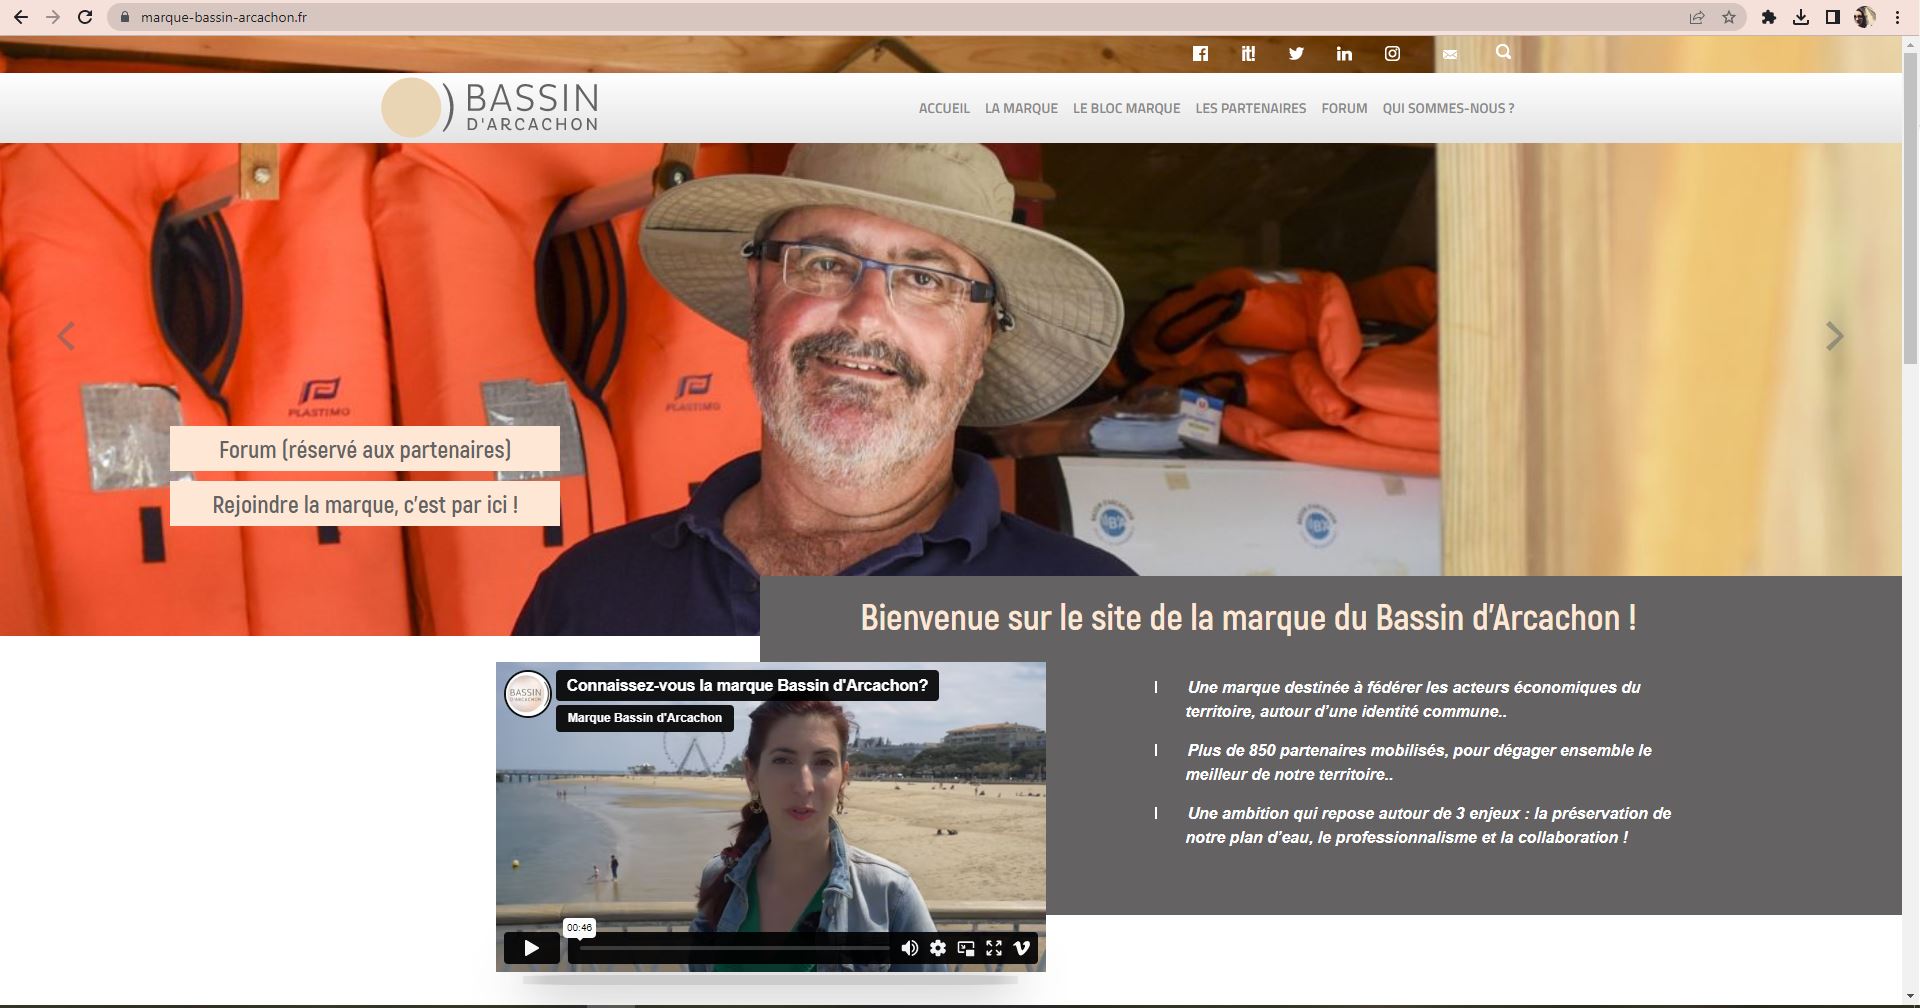Open the Instagram social icon
Viewport: 1920px width, 1008px height.
[1392, 54]
